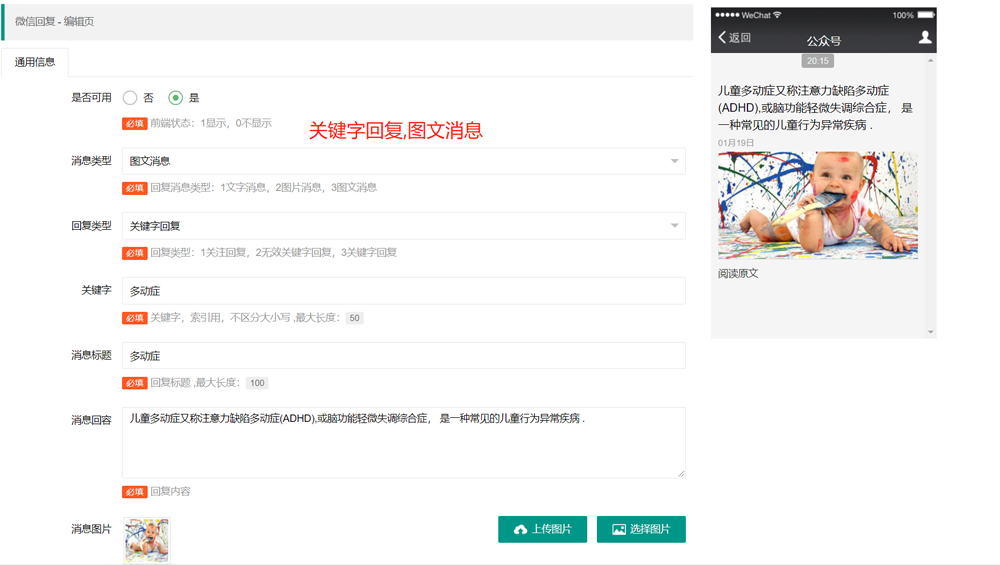
Task: Open the 回复类型 dropdown showing 关键字回复
Action: pyautogui.click(x=404, y=226)
